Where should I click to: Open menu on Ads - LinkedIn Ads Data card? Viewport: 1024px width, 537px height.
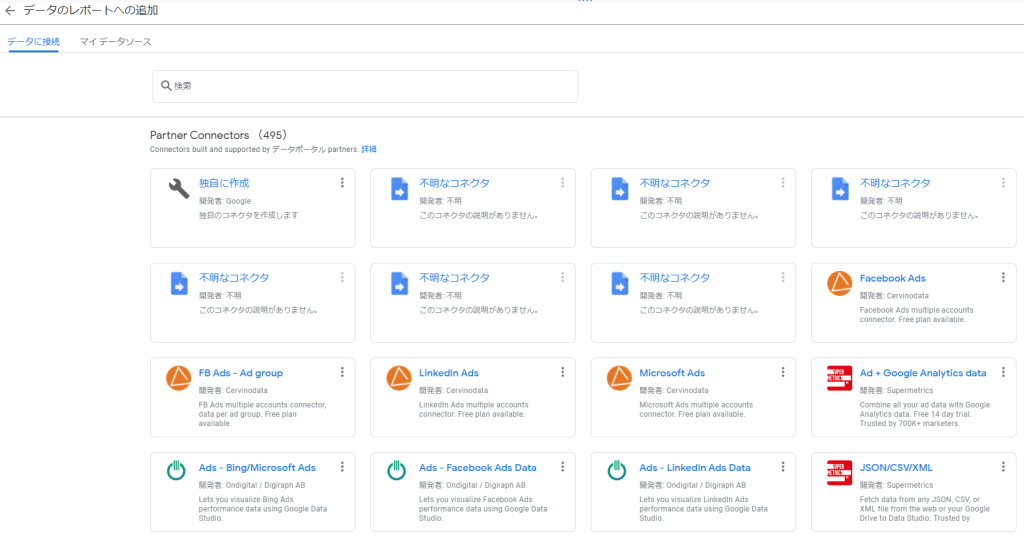pos(783,467)
